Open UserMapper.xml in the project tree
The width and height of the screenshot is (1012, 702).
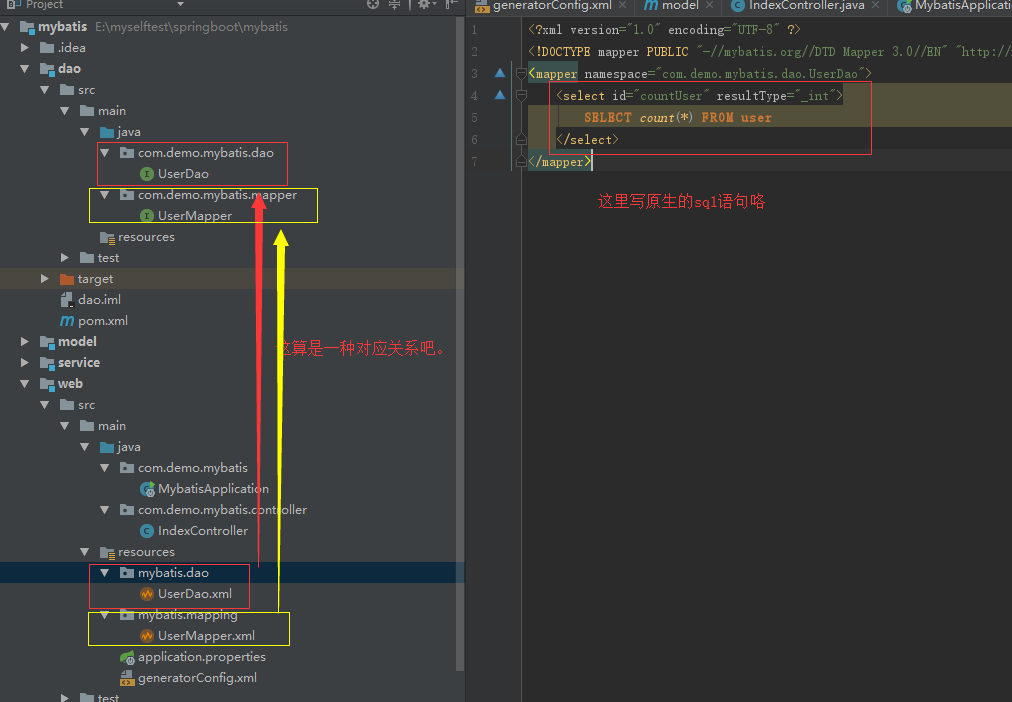(205, 636)
